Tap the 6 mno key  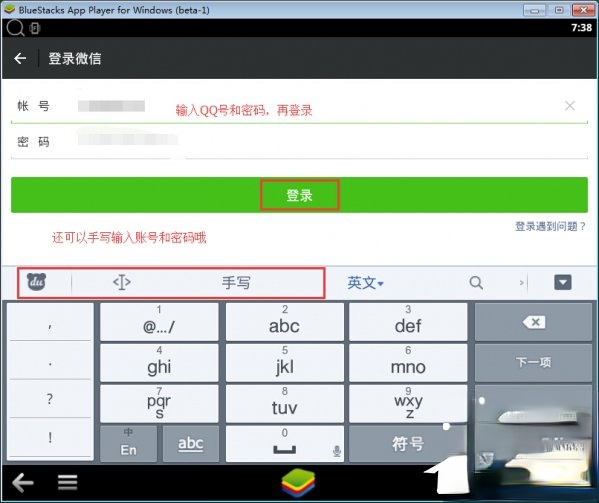pos(408,362)
